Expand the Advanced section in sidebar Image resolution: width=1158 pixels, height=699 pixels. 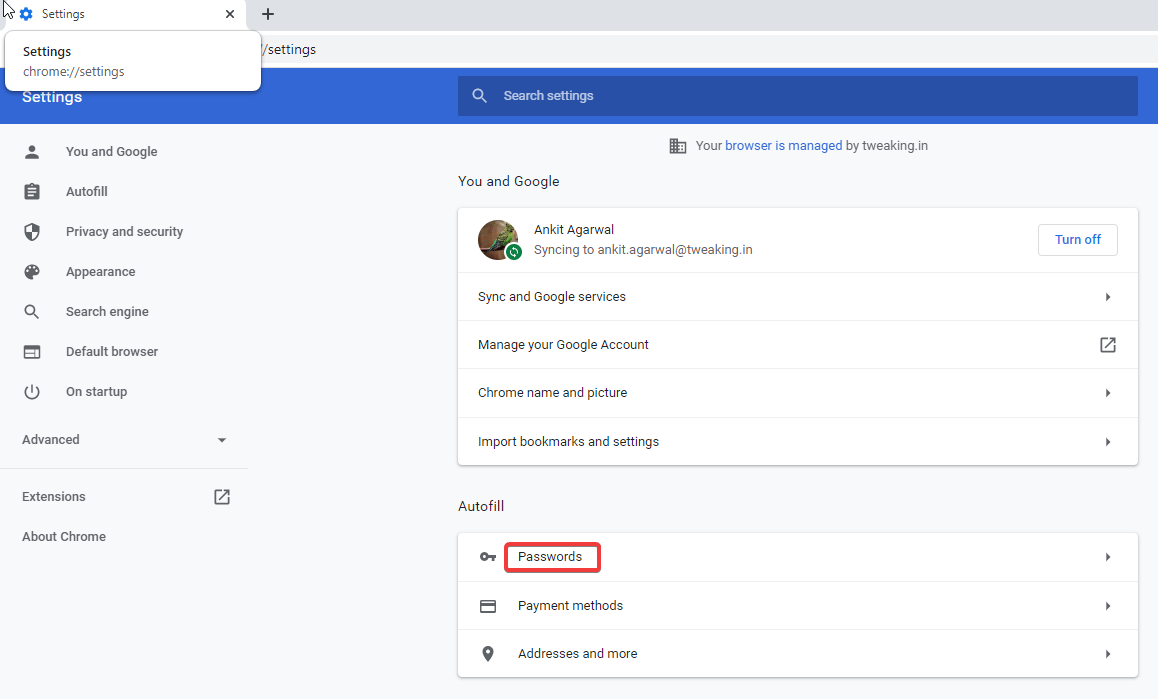[x=222, y=440]
